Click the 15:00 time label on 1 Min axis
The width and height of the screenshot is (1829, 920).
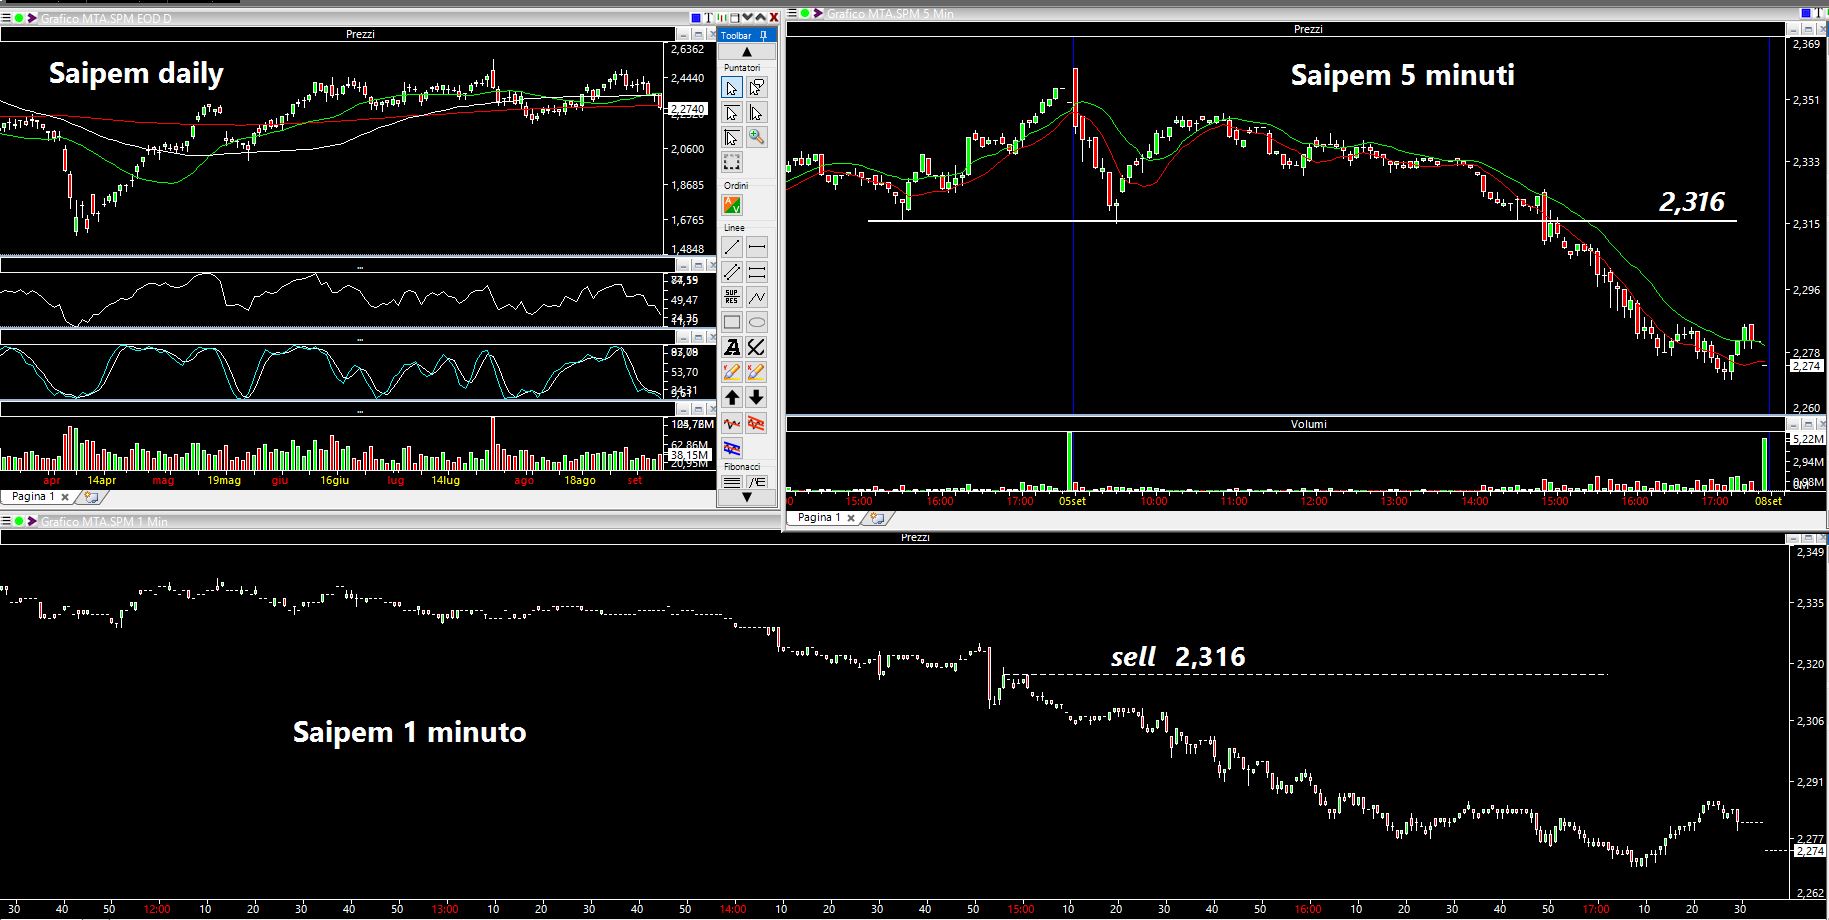[1019, 909]
